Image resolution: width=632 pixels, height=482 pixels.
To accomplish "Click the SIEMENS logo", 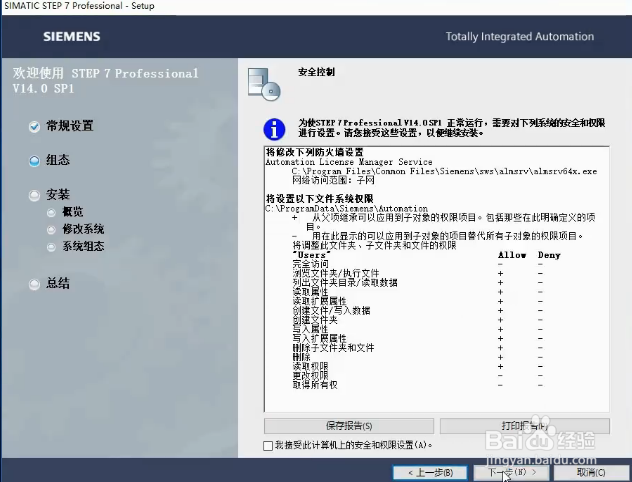I will click(x=72, y=37).
